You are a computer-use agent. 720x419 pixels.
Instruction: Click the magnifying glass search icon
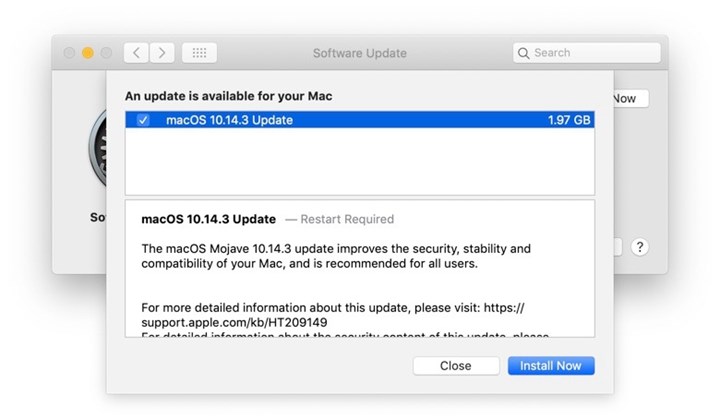coord(524,53)
